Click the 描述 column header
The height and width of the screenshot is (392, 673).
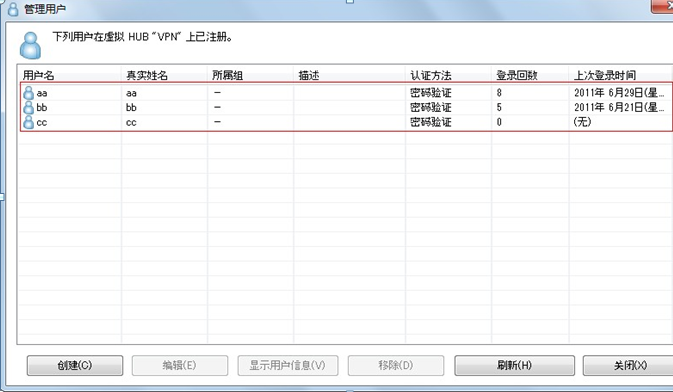click(309, 76)
